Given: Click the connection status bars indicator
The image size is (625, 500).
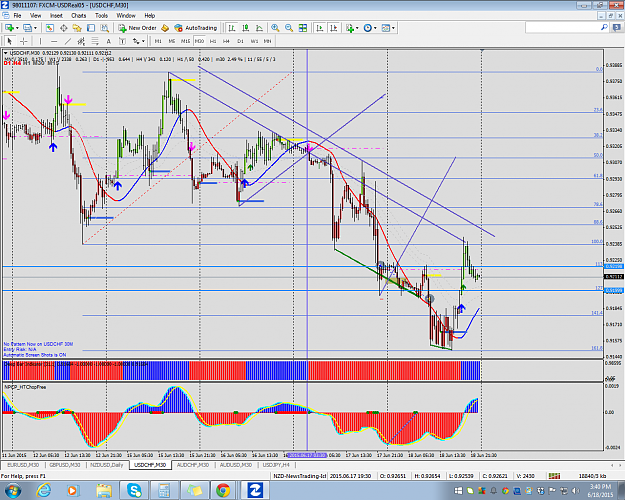Looking at the screenshot, I should tap(554, 476).
